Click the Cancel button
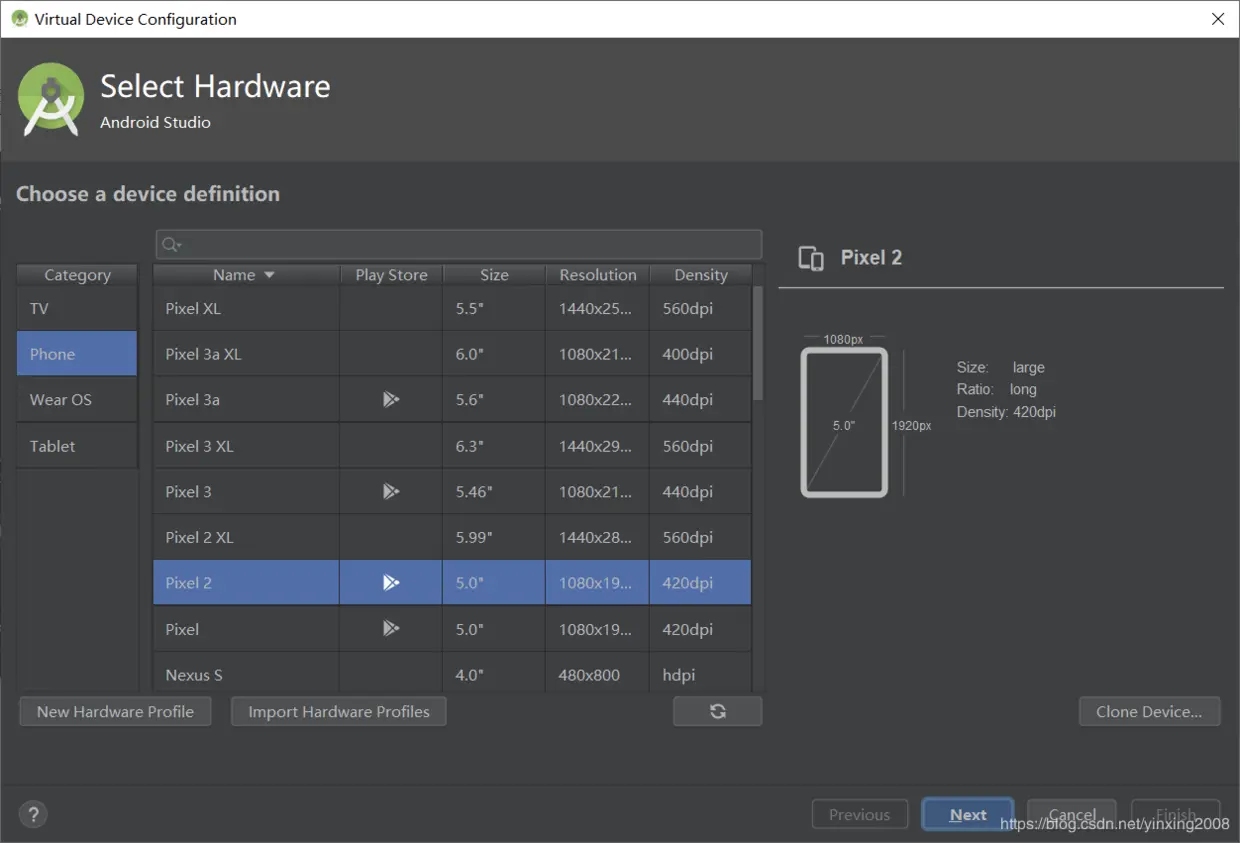Image resolution: width=1240 pixels, height=843 pixels. [x=1072, y=815]
